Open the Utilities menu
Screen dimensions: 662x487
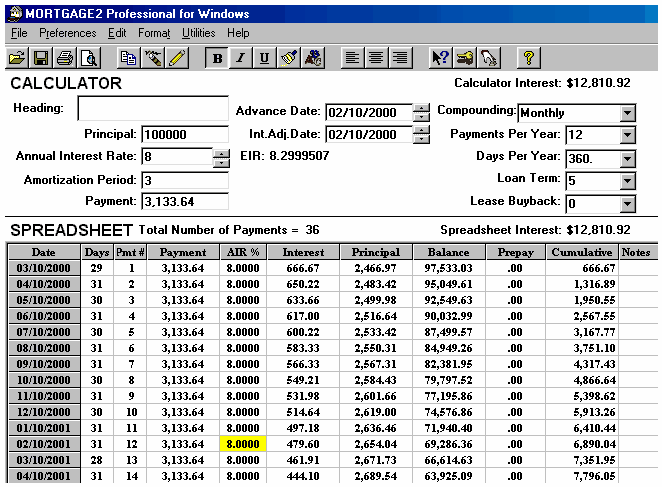(x=198, y=33)
